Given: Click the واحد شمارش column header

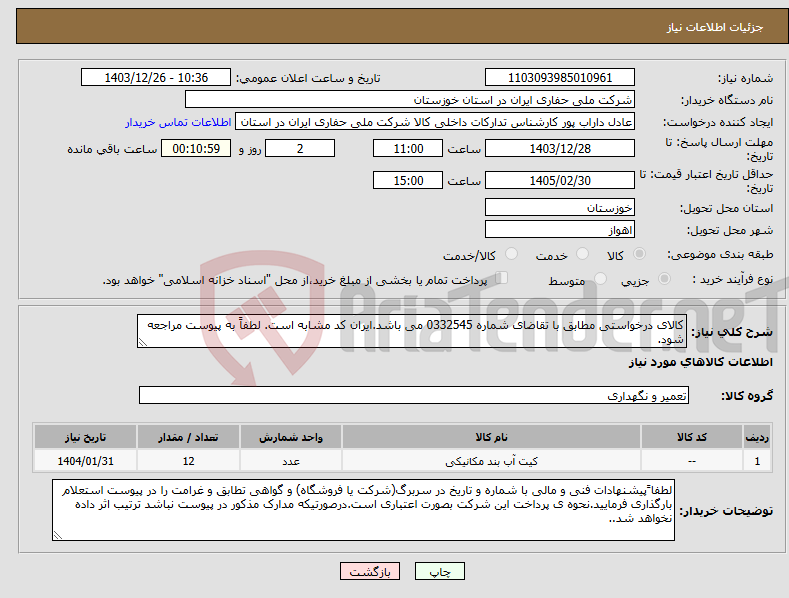Looking at the screenshot, I should [x=291, y=437].
